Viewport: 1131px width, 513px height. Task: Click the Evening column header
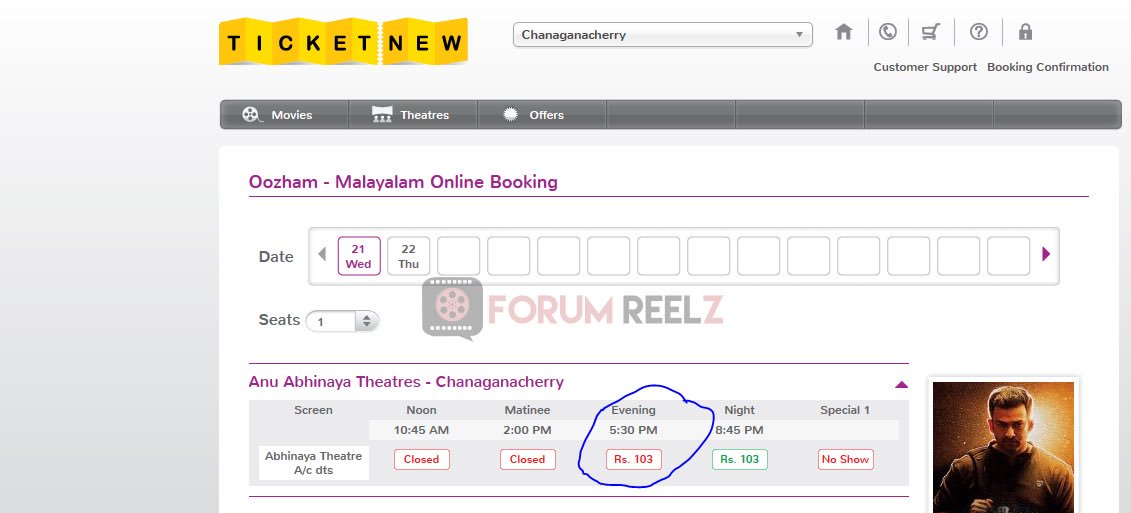pos(633,410)
